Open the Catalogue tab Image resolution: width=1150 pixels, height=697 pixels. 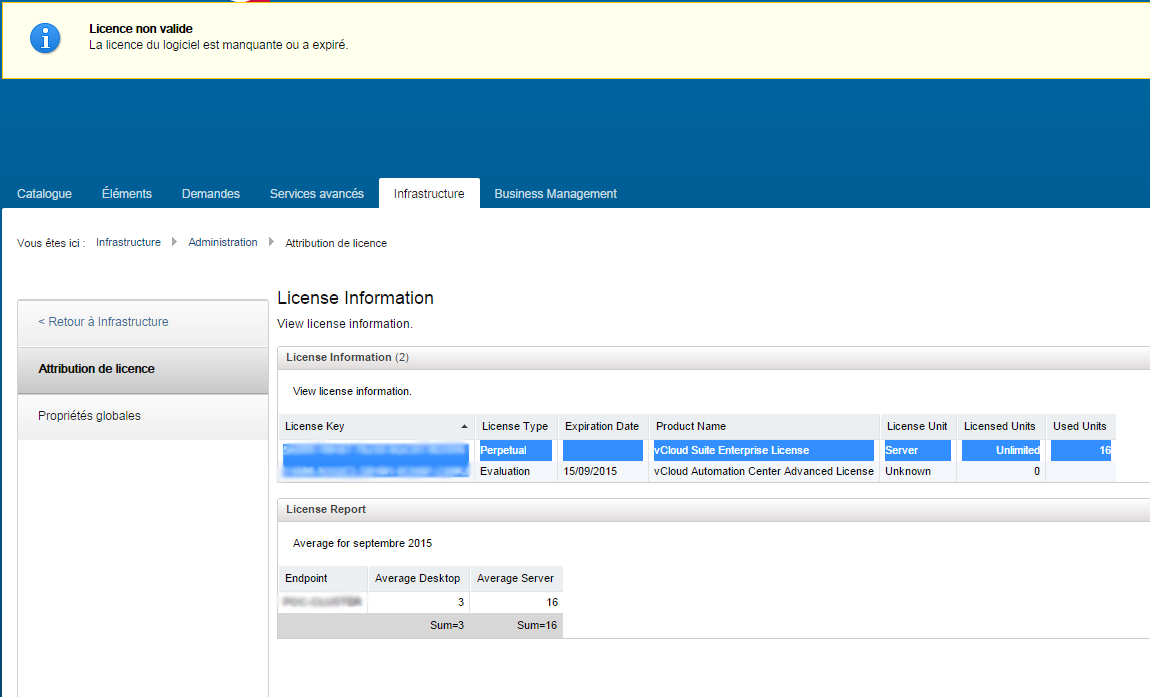[44, 194]
